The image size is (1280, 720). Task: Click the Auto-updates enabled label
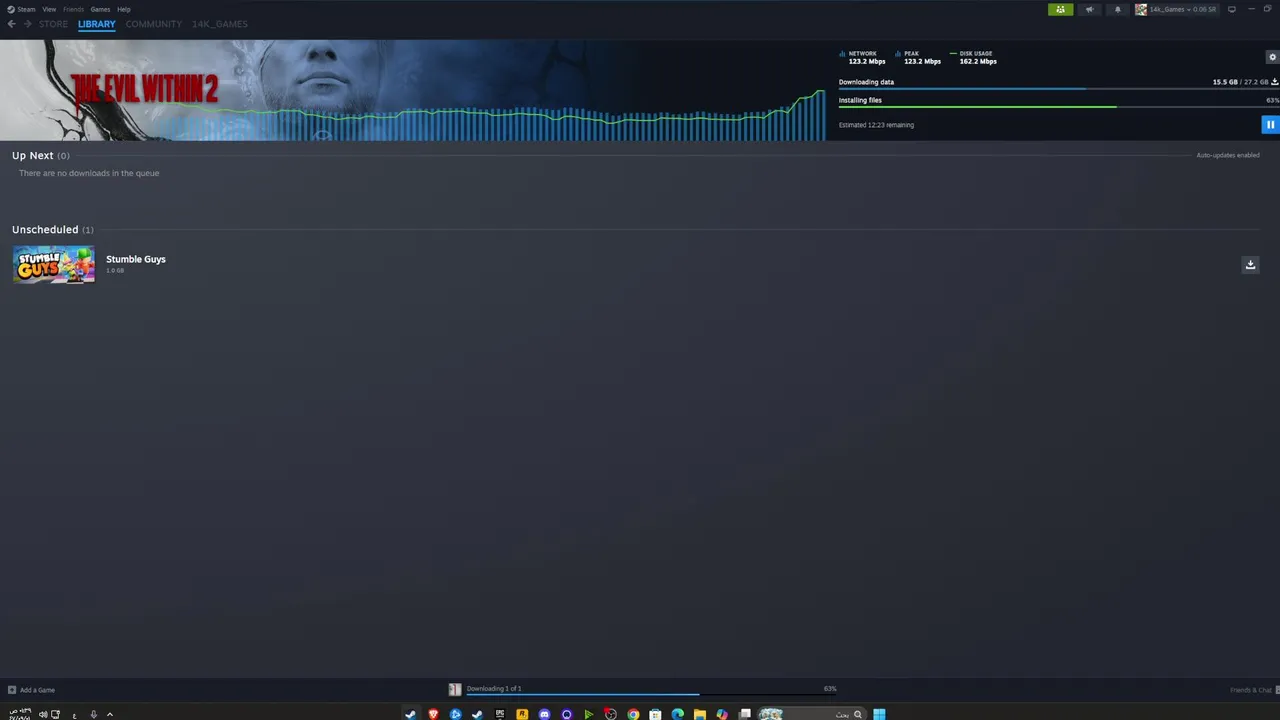(1228, 155)
